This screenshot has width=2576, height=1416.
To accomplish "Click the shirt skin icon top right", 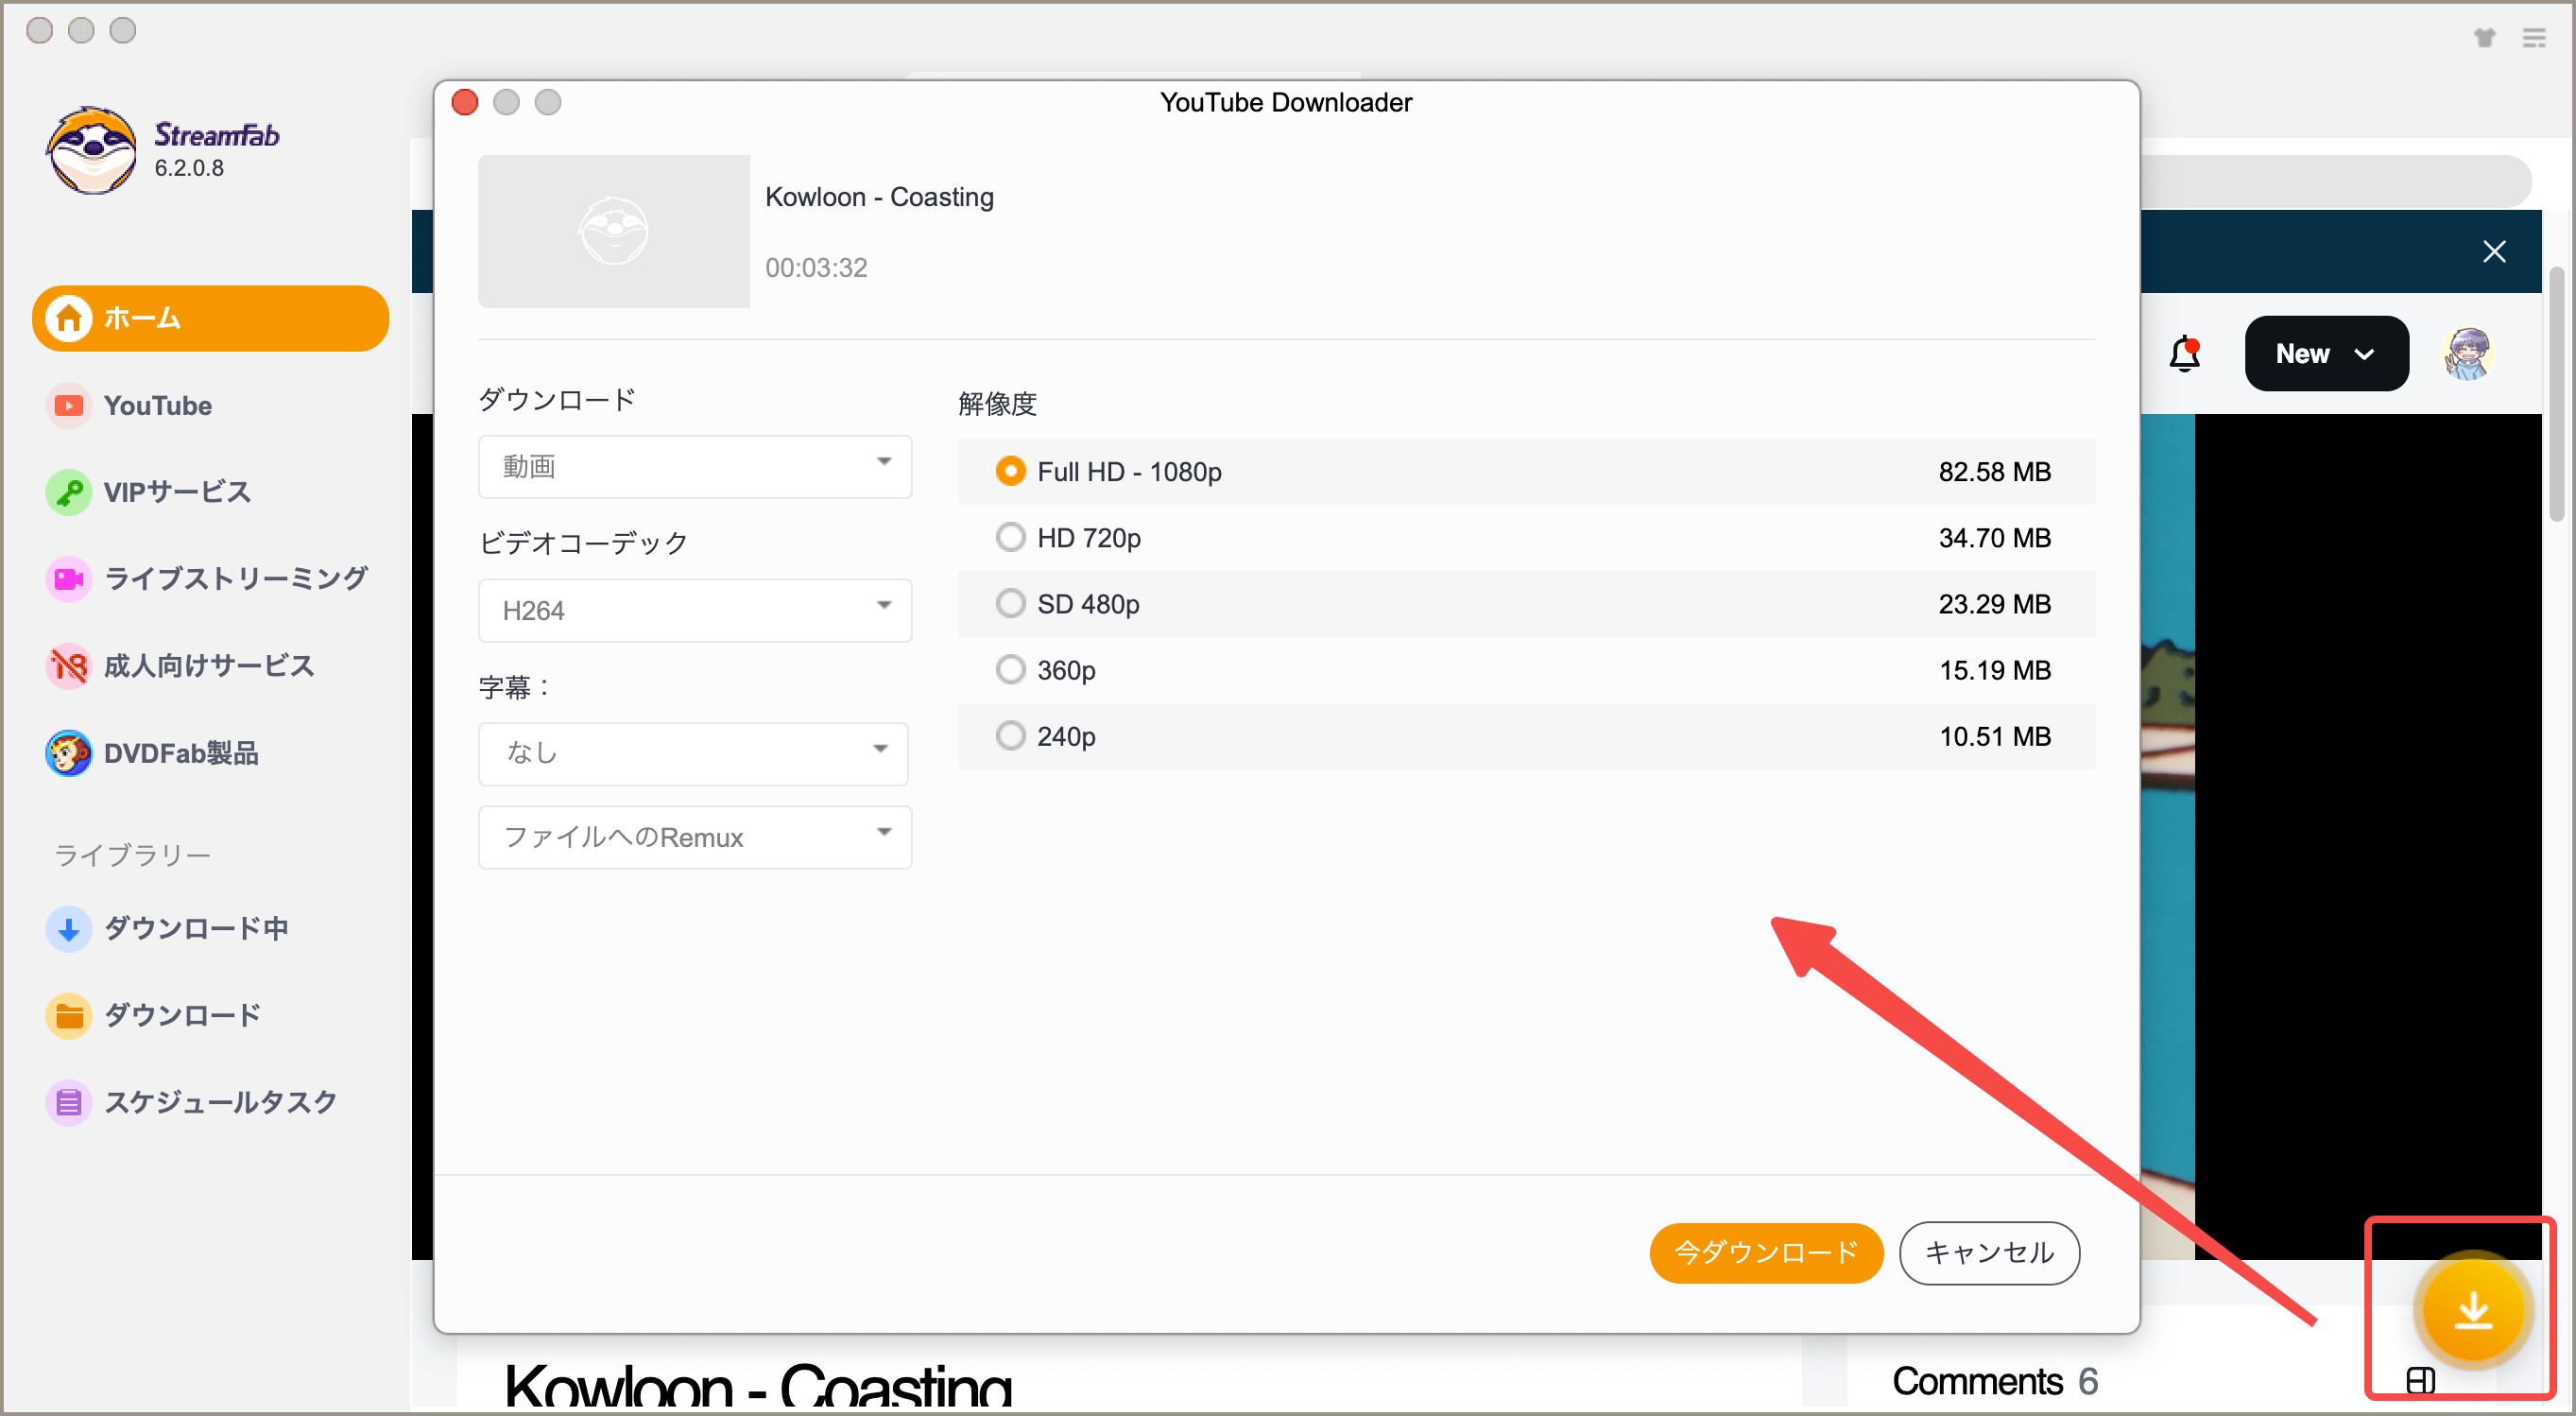I will pyautogui.click(x=2484, y=38).
